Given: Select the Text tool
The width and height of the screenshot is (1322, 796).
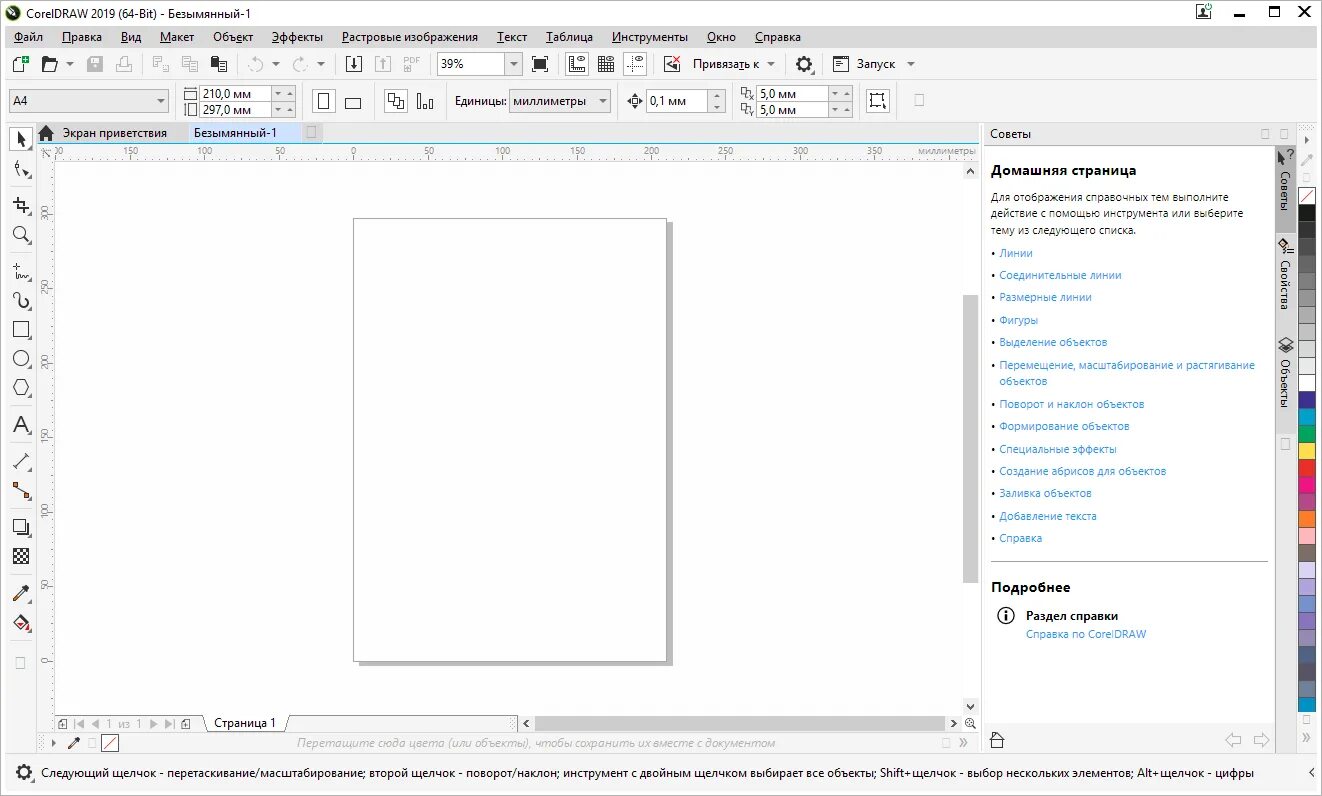Looking at the screenshot, I should click(20, 425).
